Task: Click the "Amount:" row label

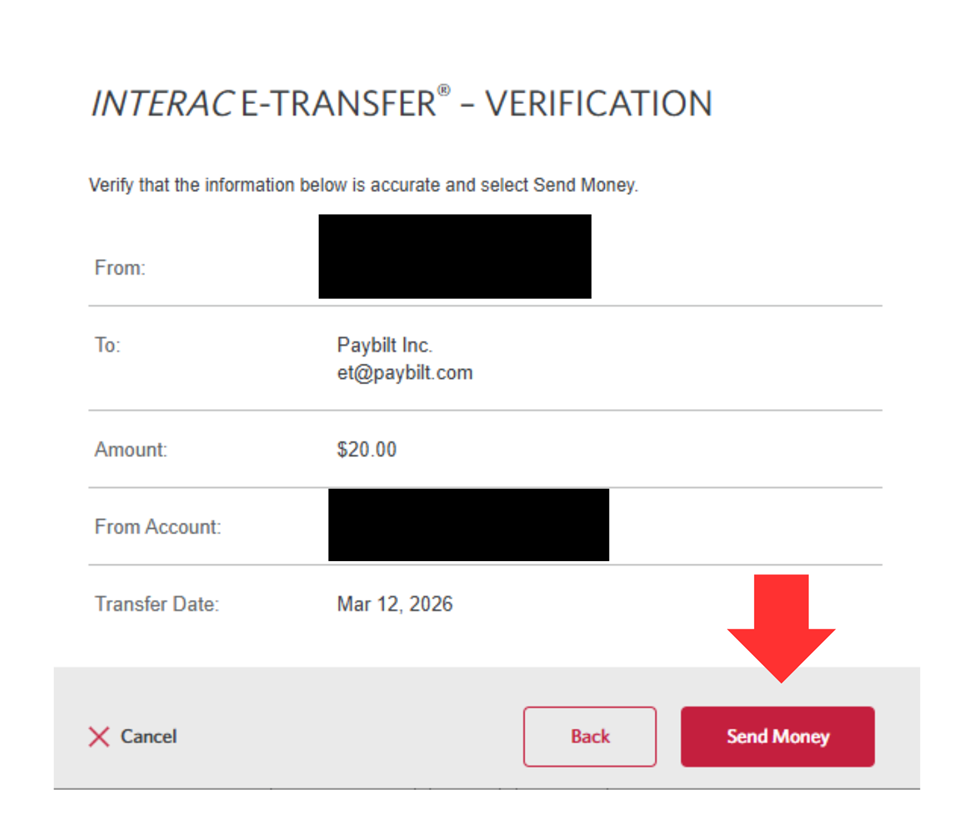Action: [131, 450]
